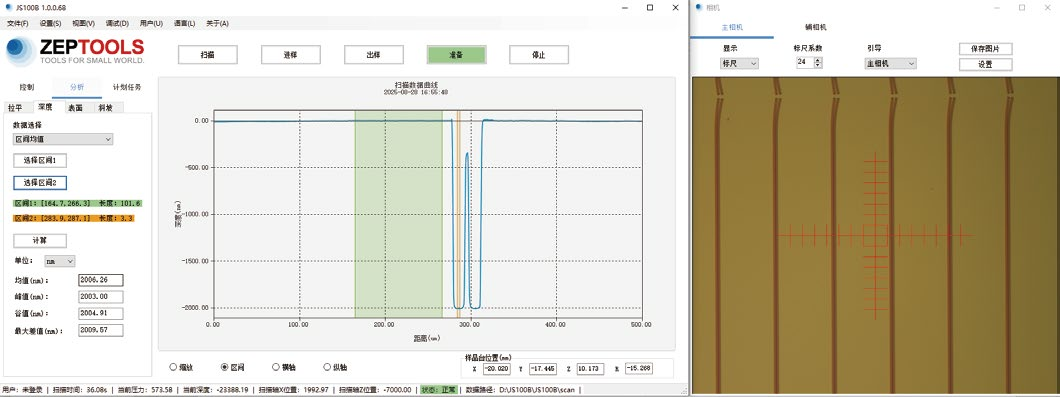Image resolution: width=1060 pixels, height=397 pixels.
Task: Click the stage R position field -15.268
Action: tap(639, 369)
